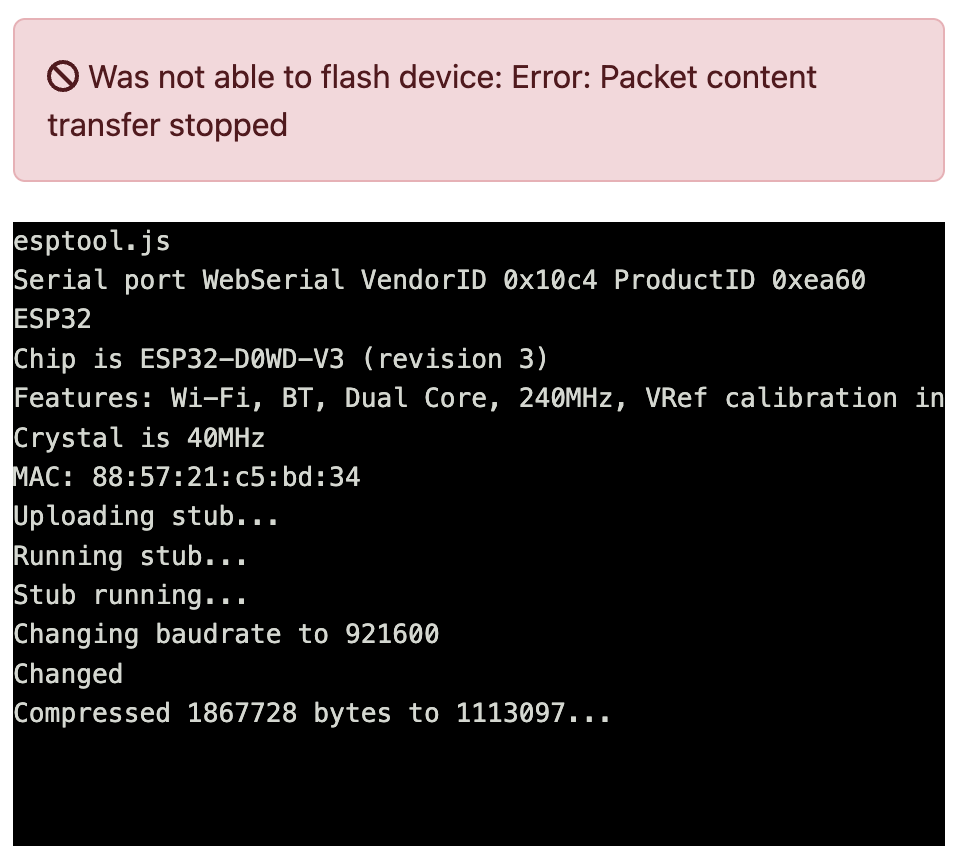Click the standalone ESP32 log line
The height and width of the screenshot is (846, 956).
[x=52, y=319]
